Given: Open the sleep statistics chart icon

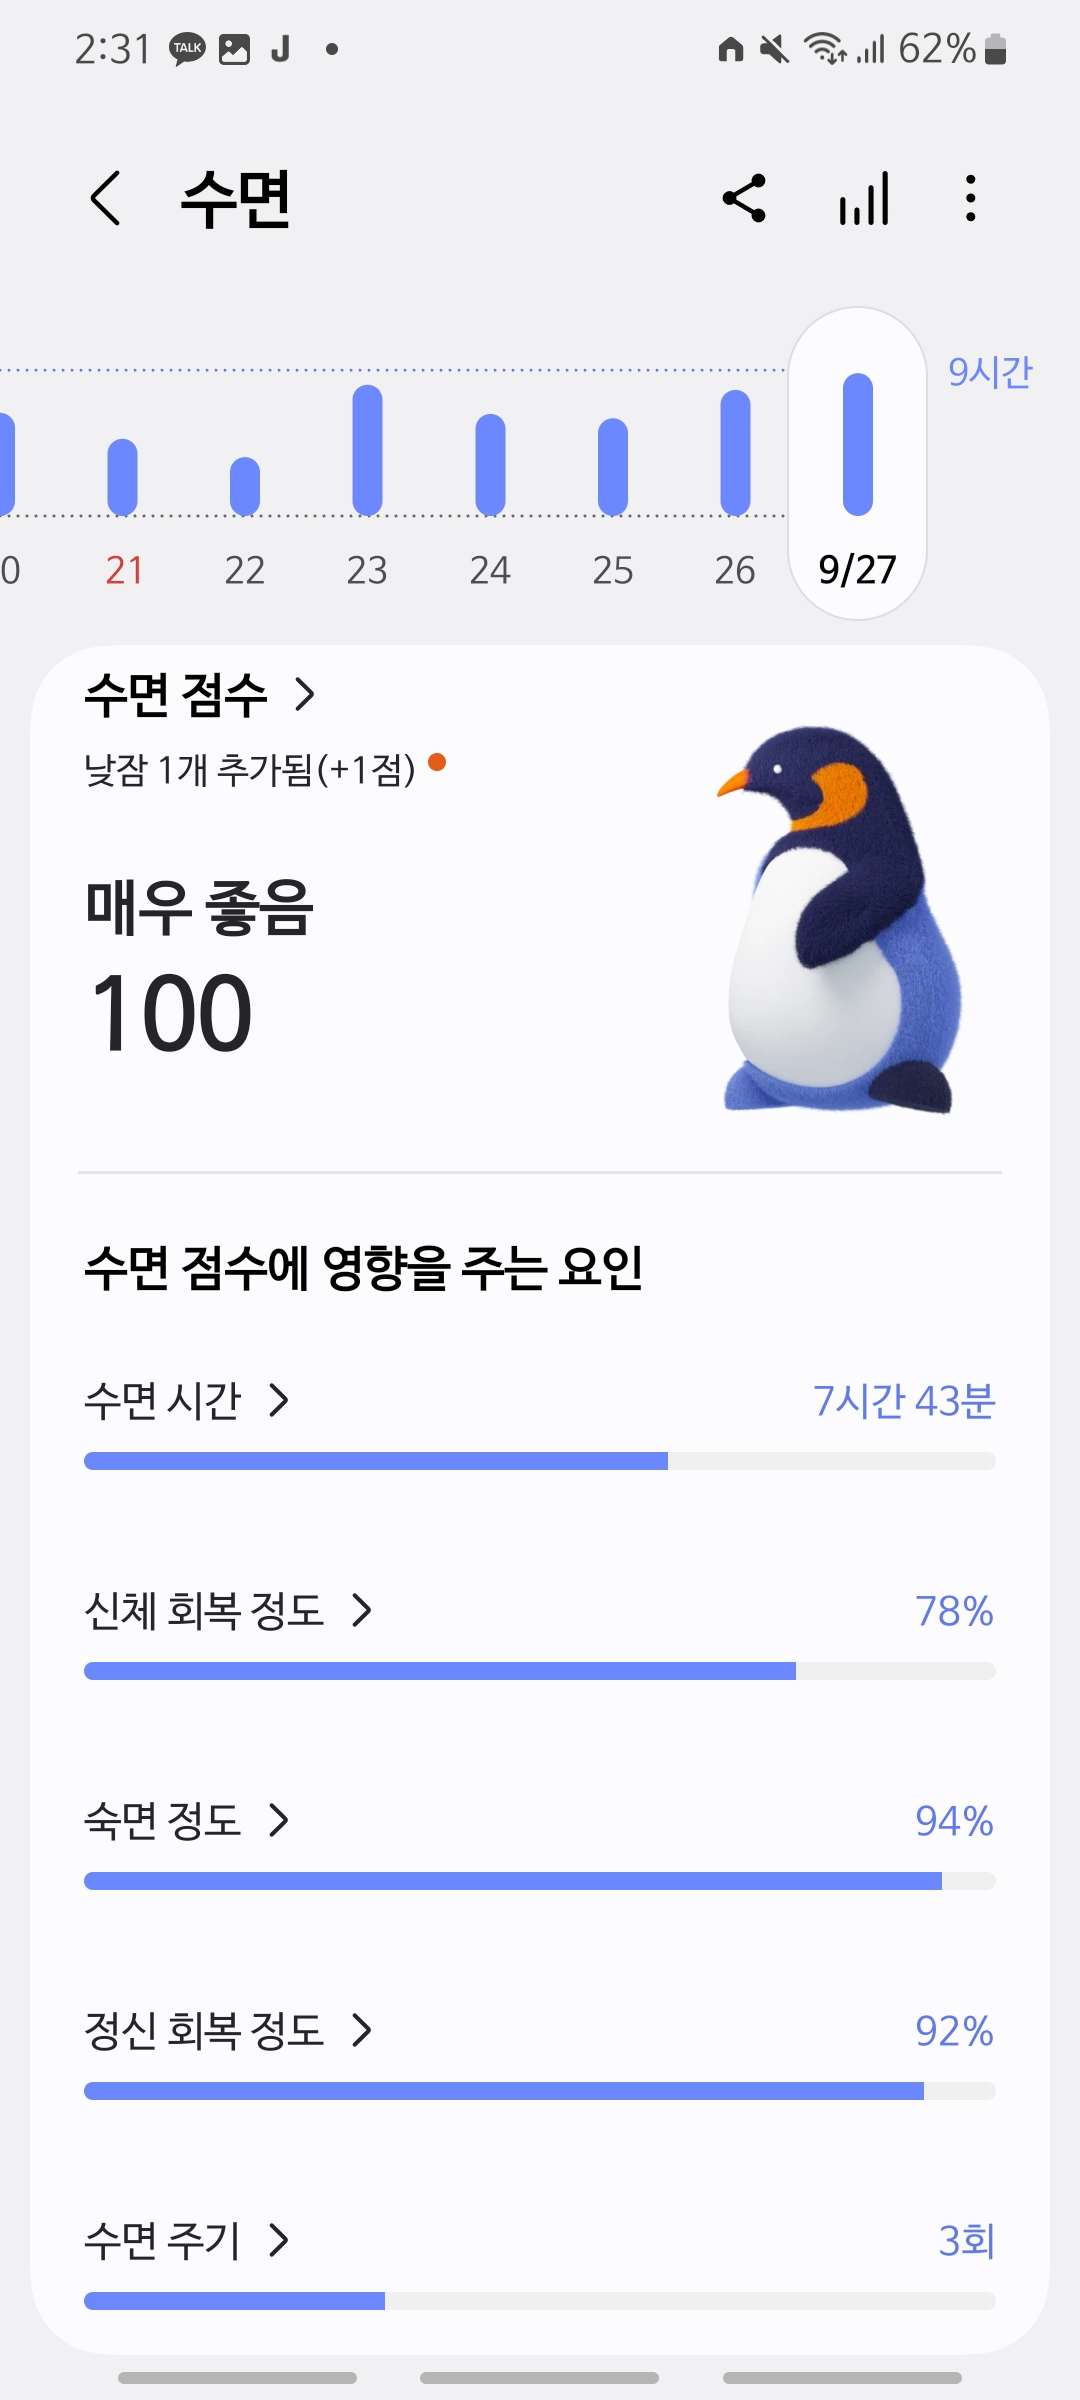Looking at the screenshot, I should point(864,198).
